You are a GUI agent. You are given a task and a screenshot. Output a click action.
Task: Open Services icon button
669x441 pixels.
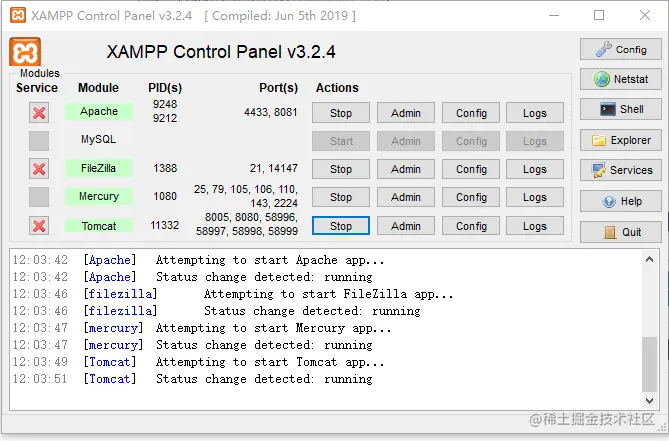pos(620,170)
